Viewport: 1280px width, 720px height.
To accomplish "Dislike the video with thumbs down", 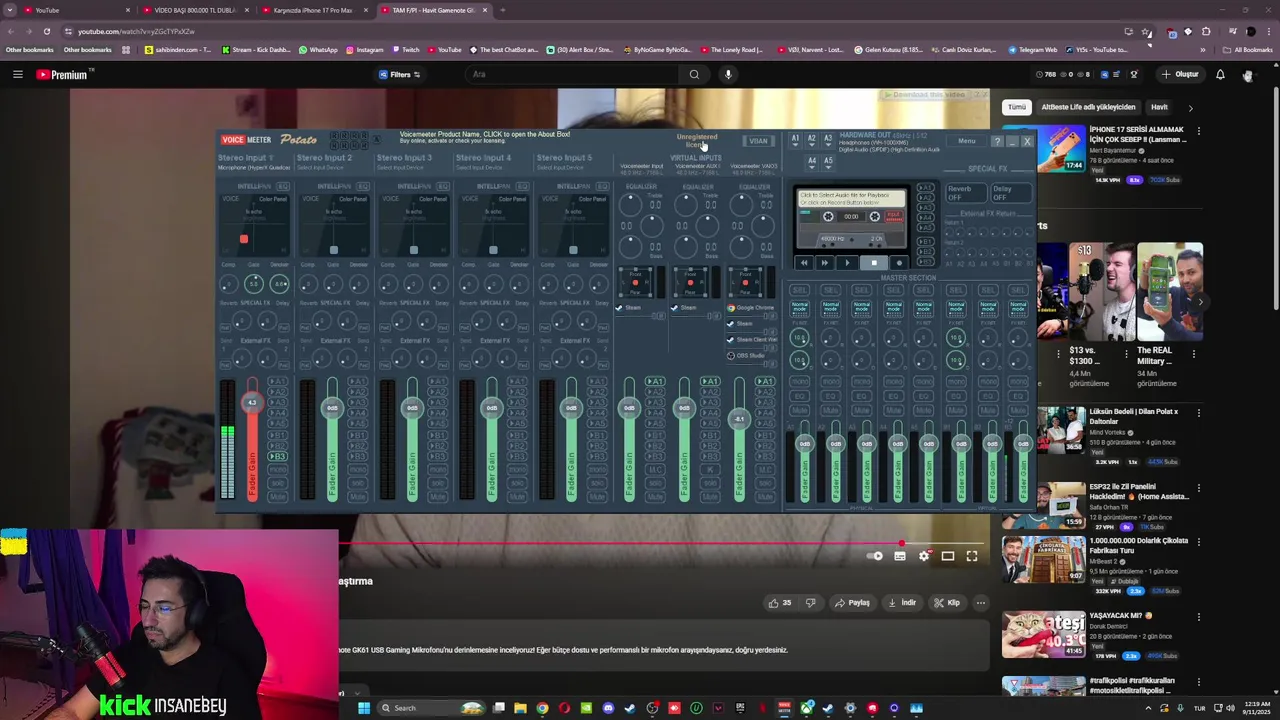I will (810, 603).
